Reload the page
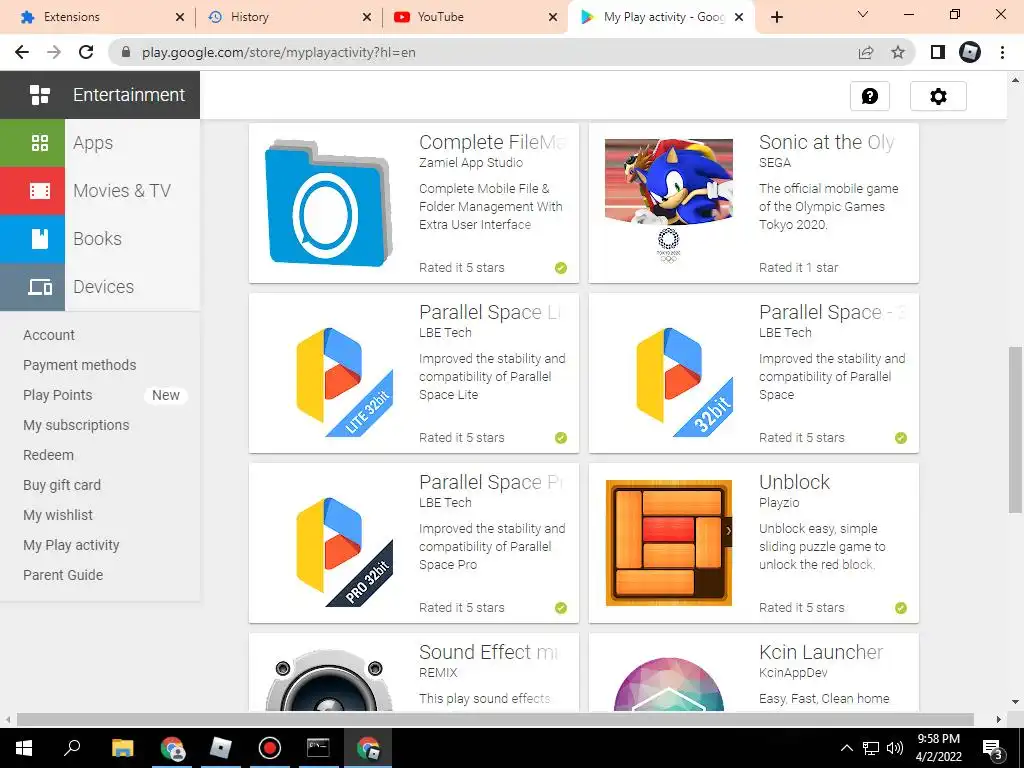This screenshot has width=1024, height=768. click(86, 52)
